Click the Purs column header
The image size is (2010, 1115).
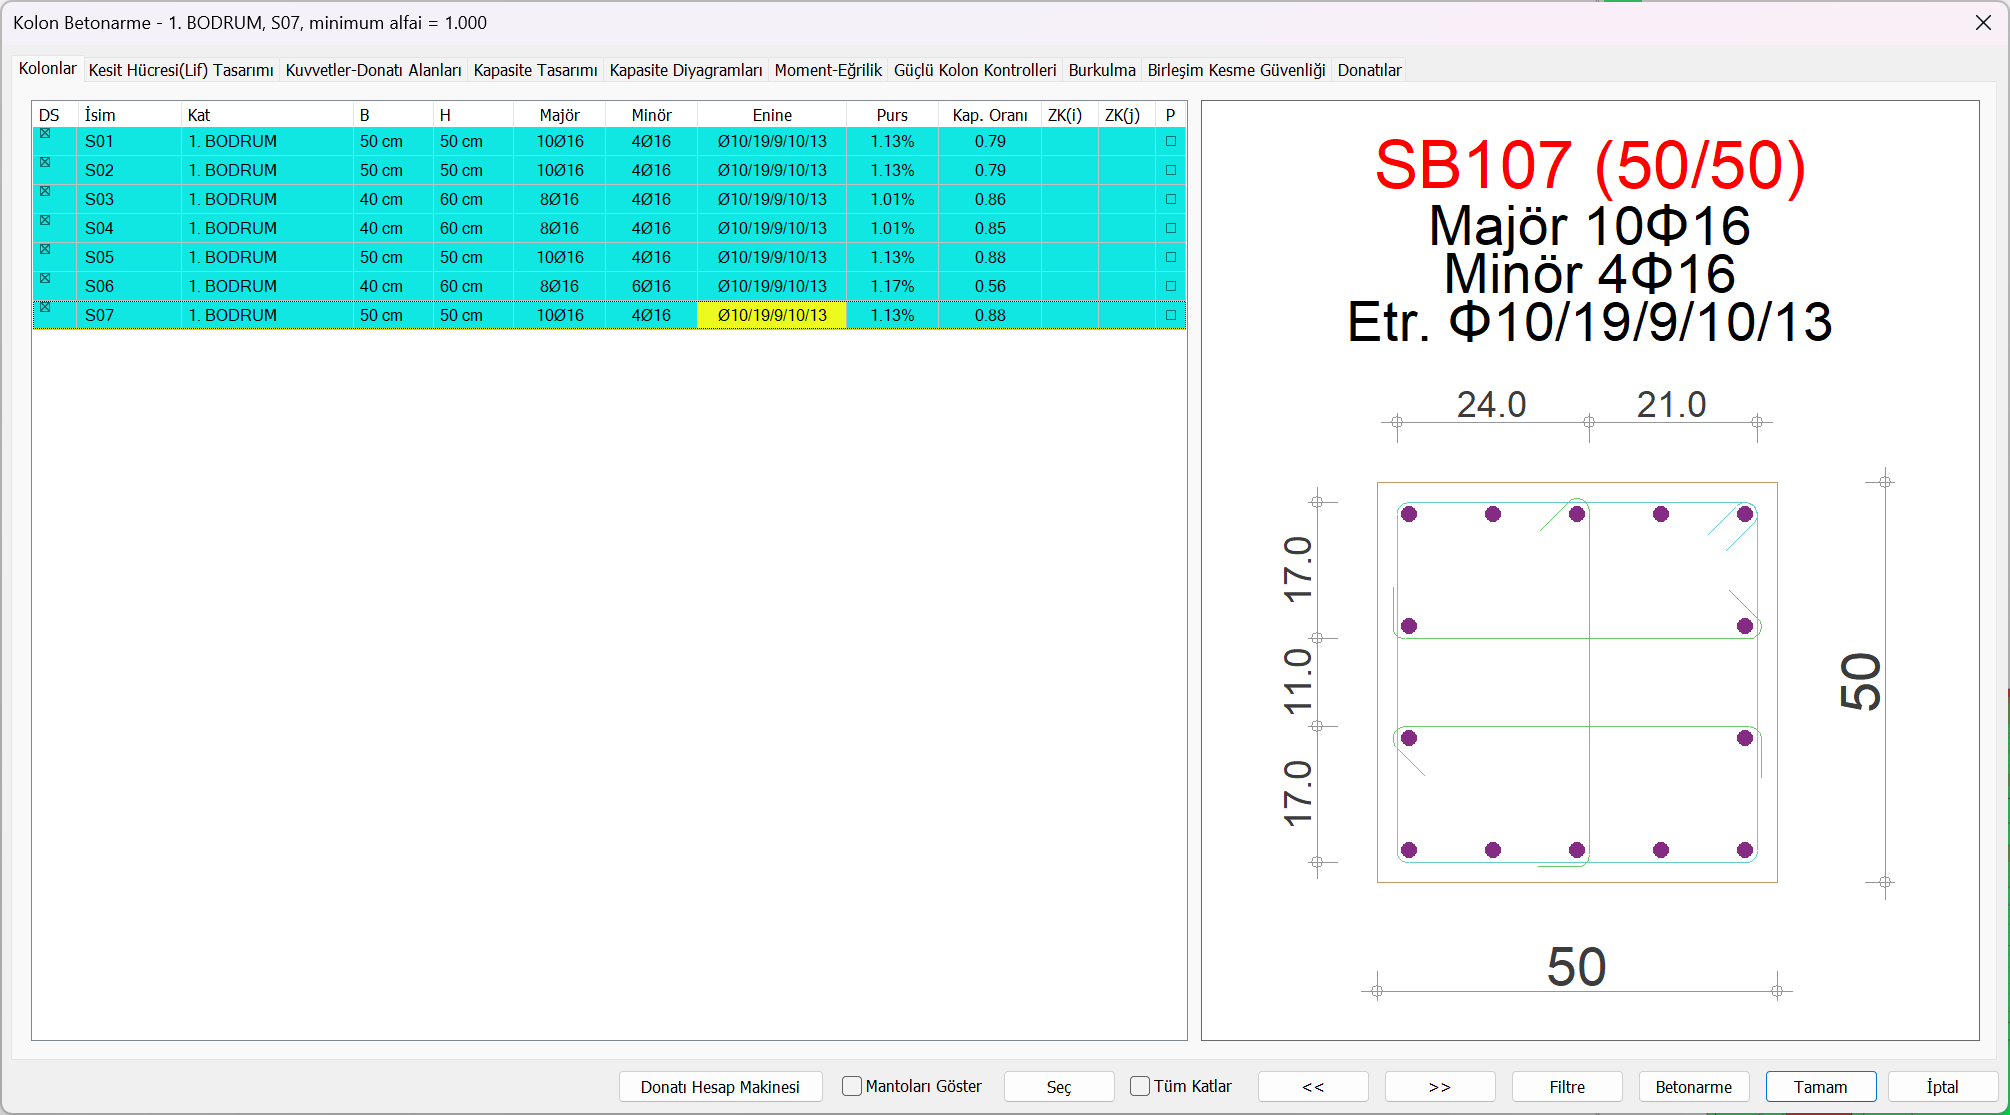point(892,115)
